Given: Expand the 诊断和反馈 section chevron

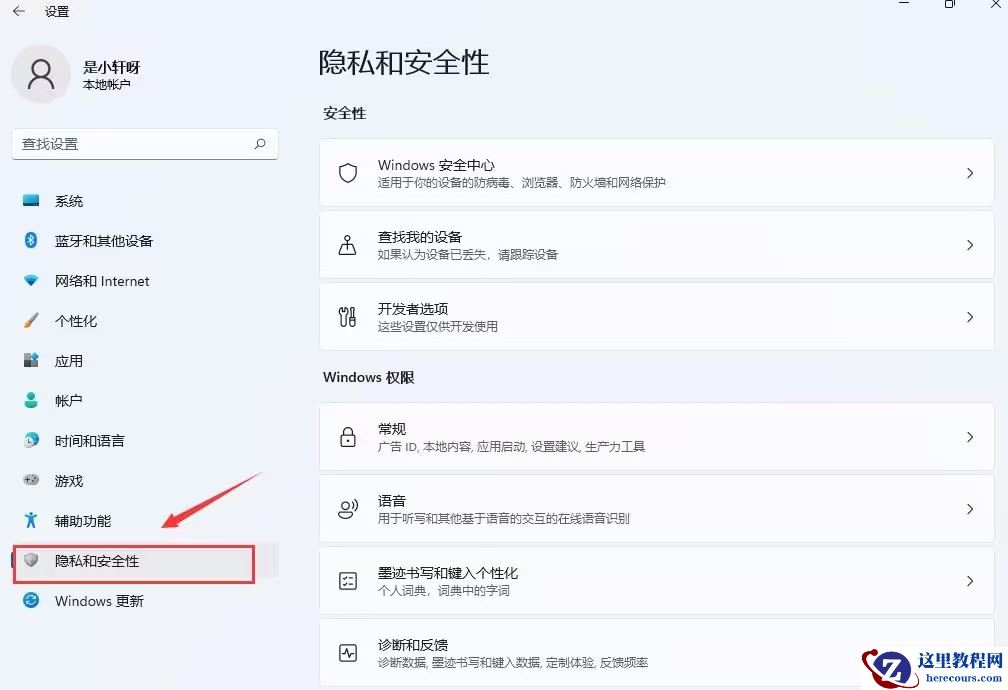Looking at the screenshot, I should (968, 653).
